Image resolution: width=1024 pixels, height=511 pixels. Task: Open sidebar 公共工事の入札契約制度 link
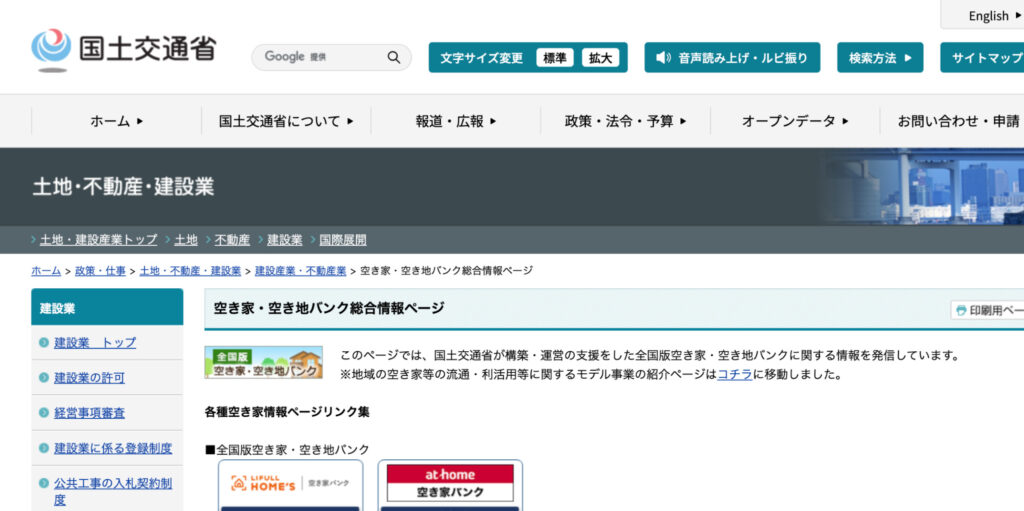click(113, 491)
